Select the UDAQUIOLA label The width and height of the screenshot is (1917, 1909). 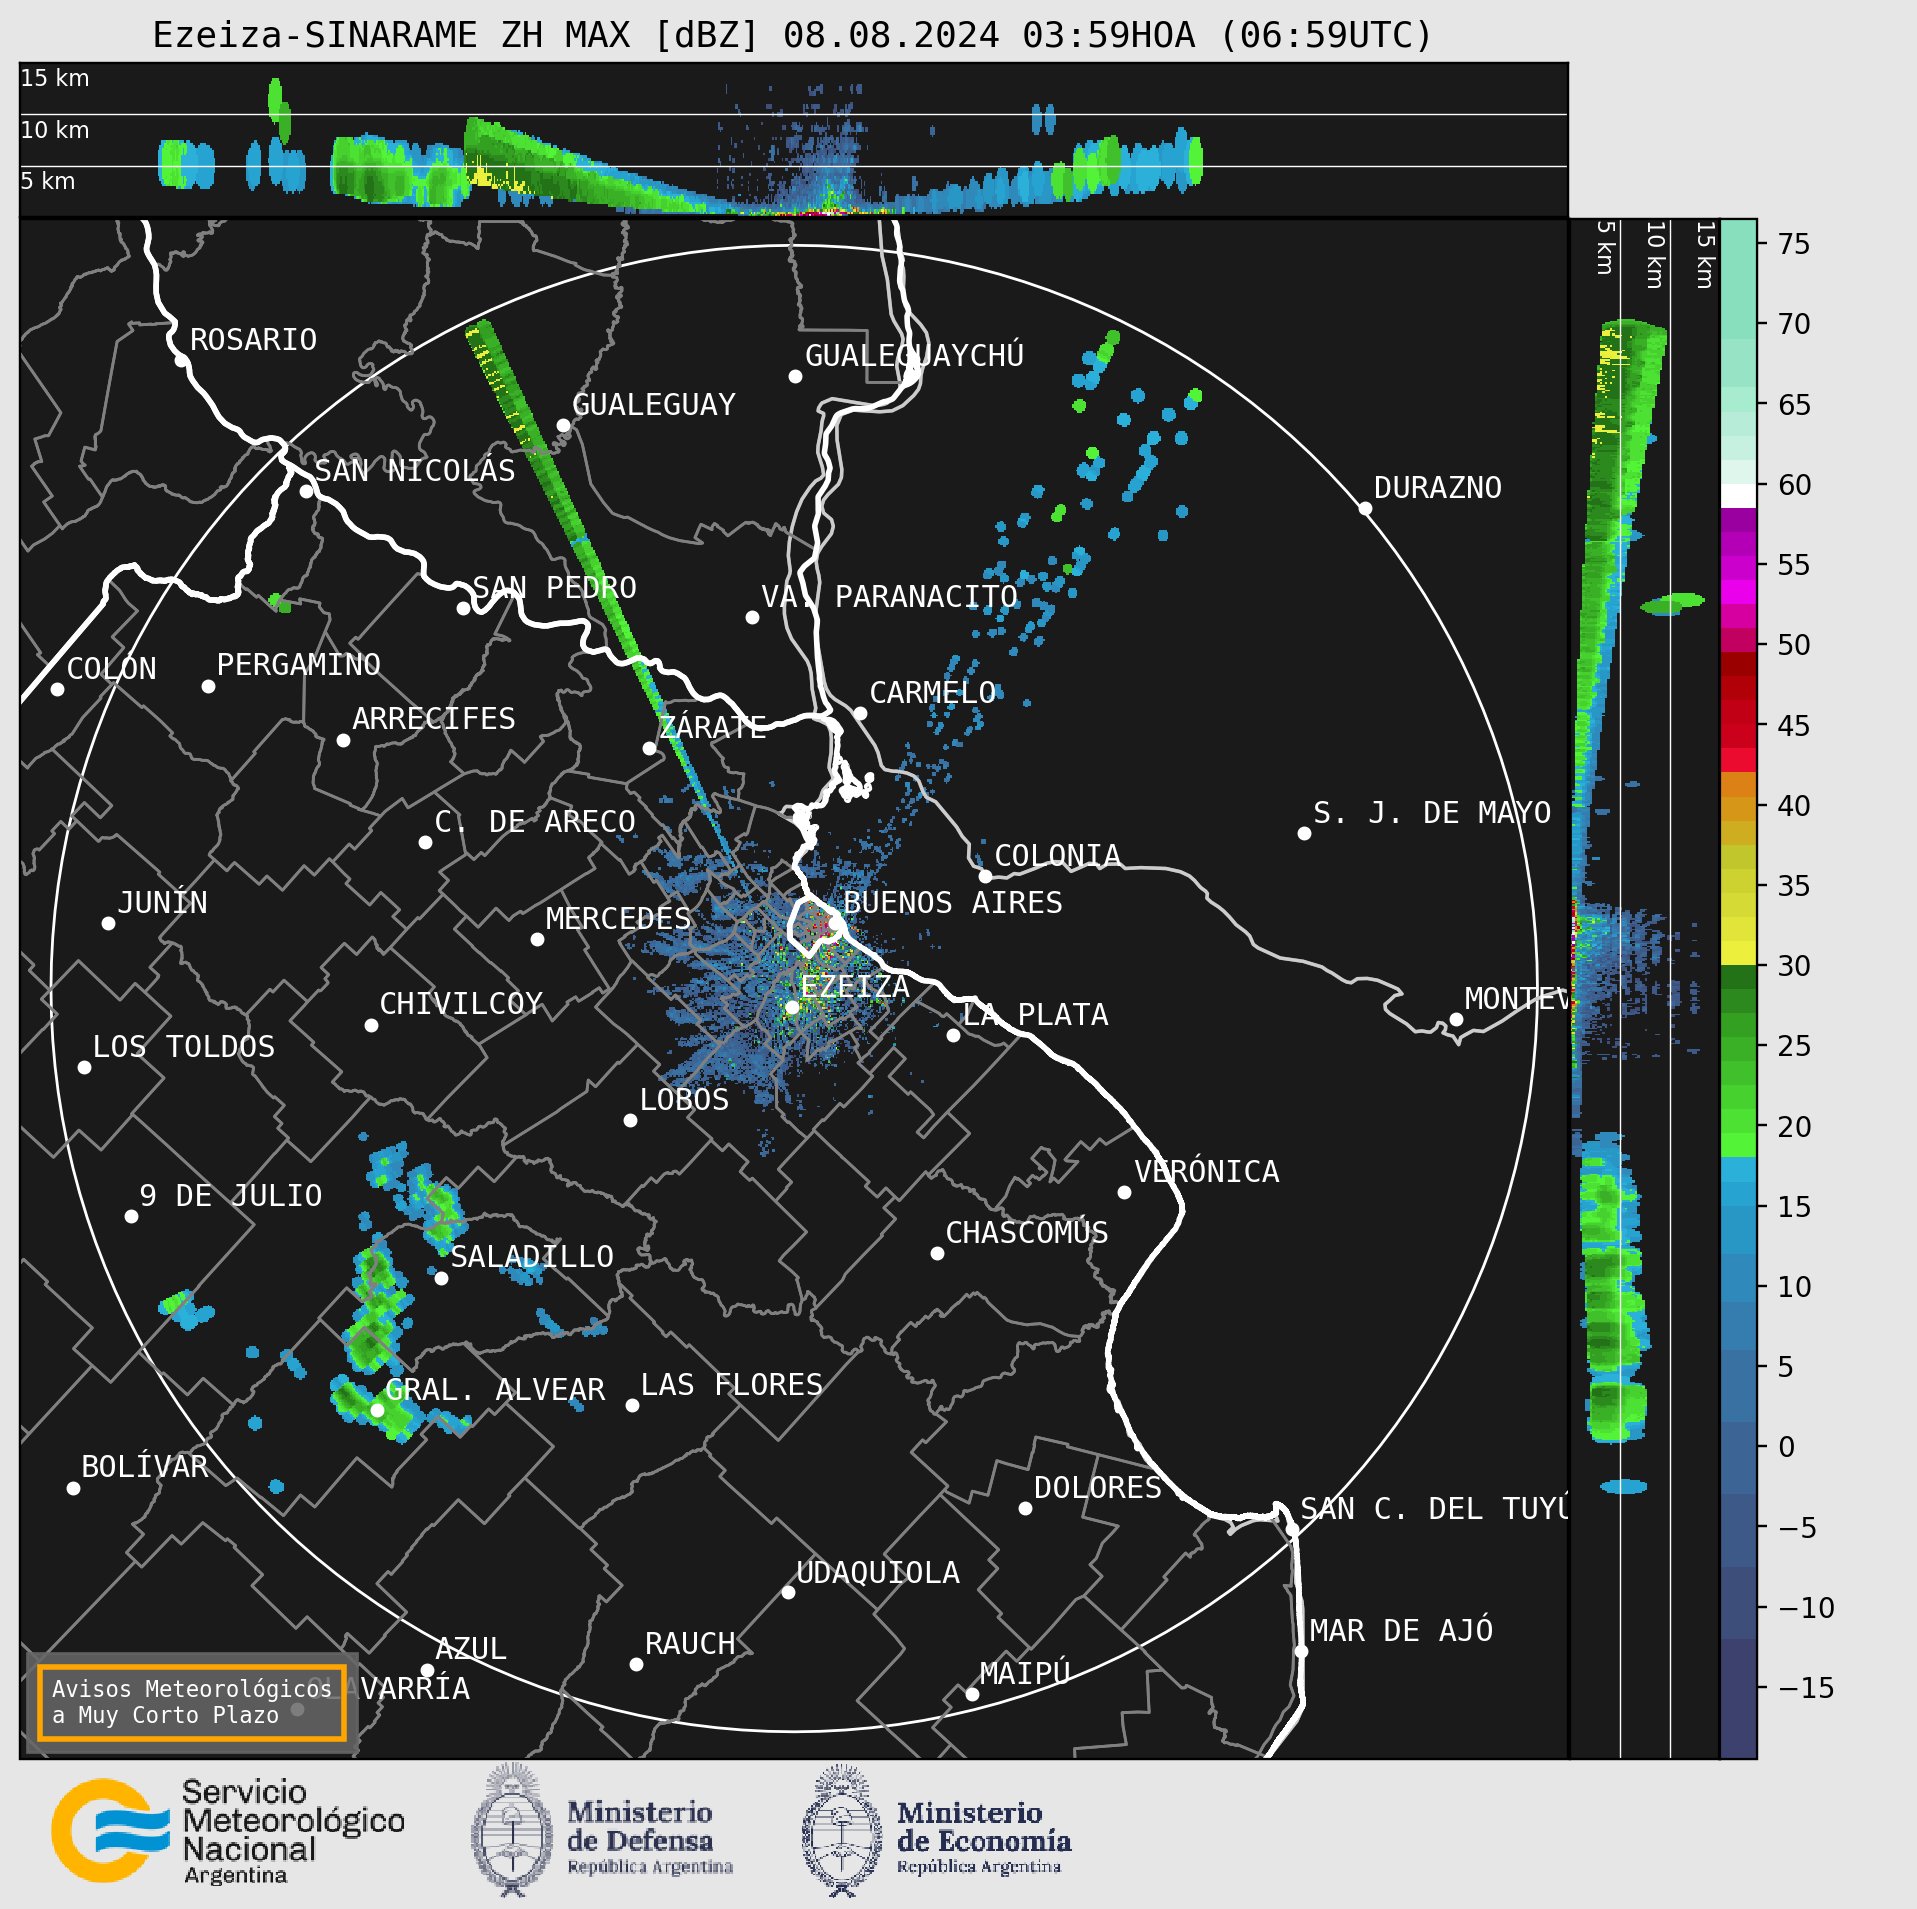(878, 1573)
